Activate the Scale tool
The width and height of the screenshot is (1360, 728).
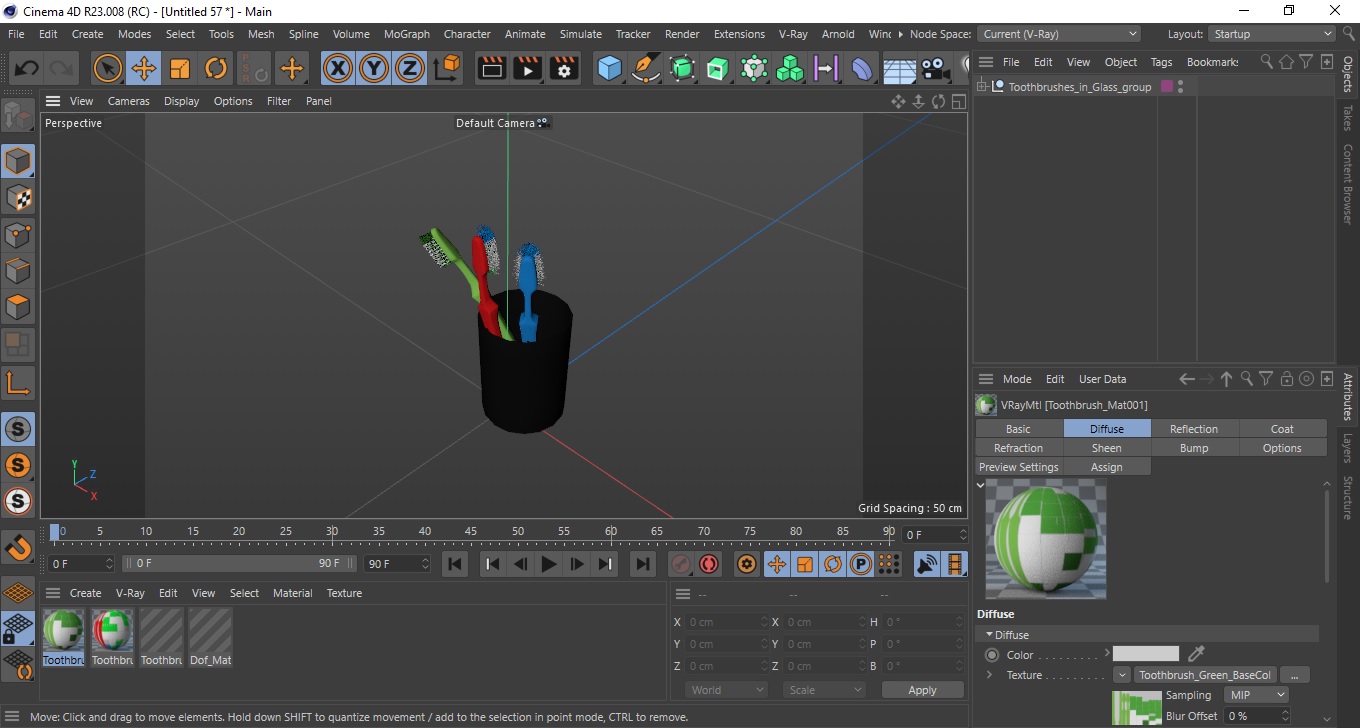(180, 69)
